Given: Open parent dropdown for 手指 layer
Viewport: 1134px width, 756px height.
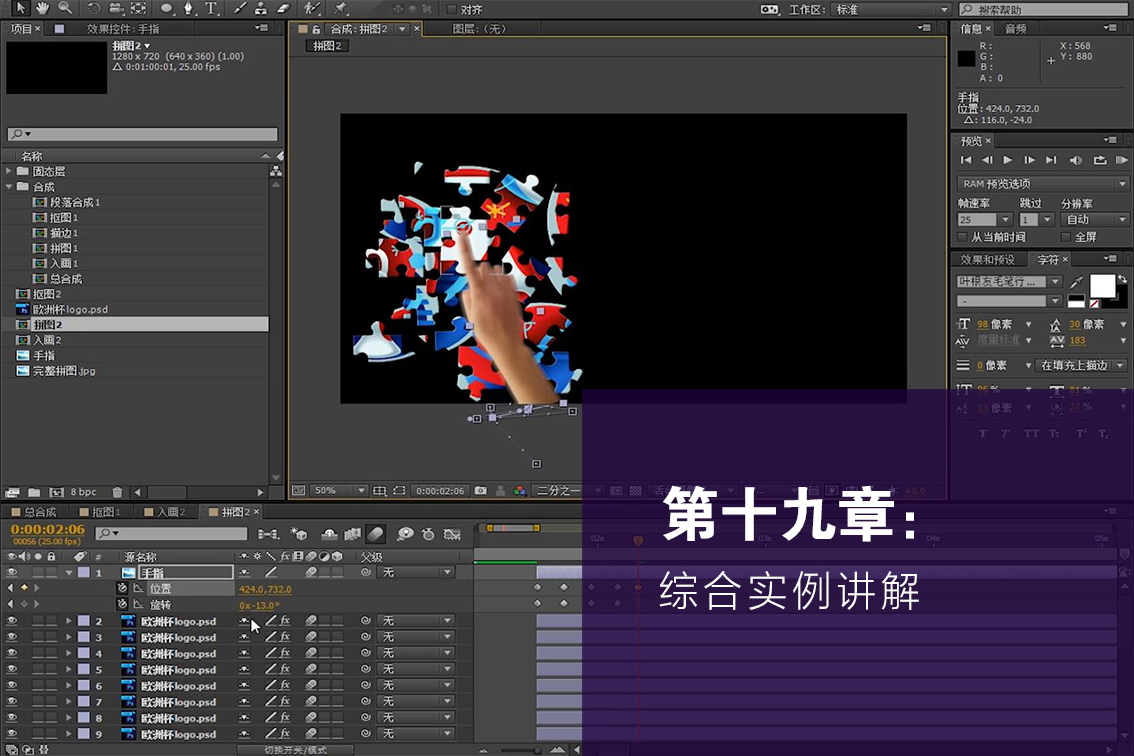Looking at the screenshot, I should (416, 572).
